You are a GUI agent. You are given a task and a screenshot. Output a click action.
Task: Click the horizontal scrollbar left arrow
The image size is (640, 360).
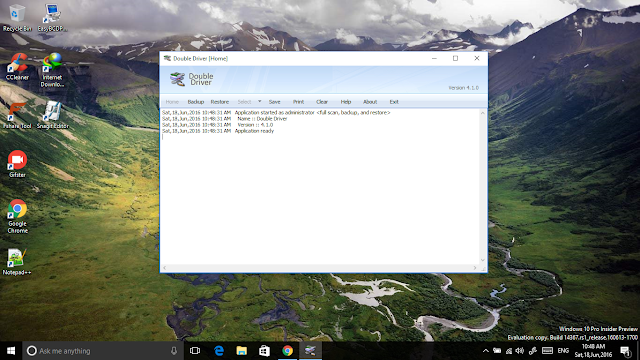pyautogui.click(x=164, y=268)
